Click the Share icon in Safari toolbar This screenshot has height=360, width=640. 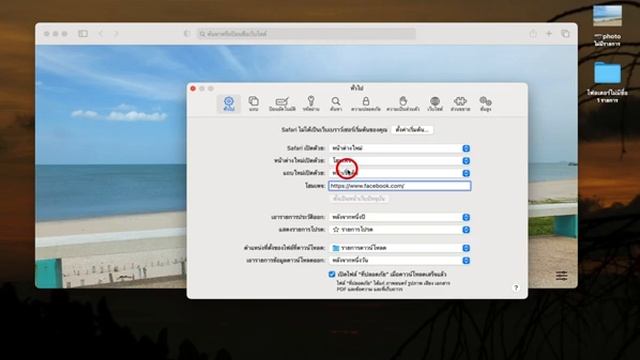[x=533, y=33]
